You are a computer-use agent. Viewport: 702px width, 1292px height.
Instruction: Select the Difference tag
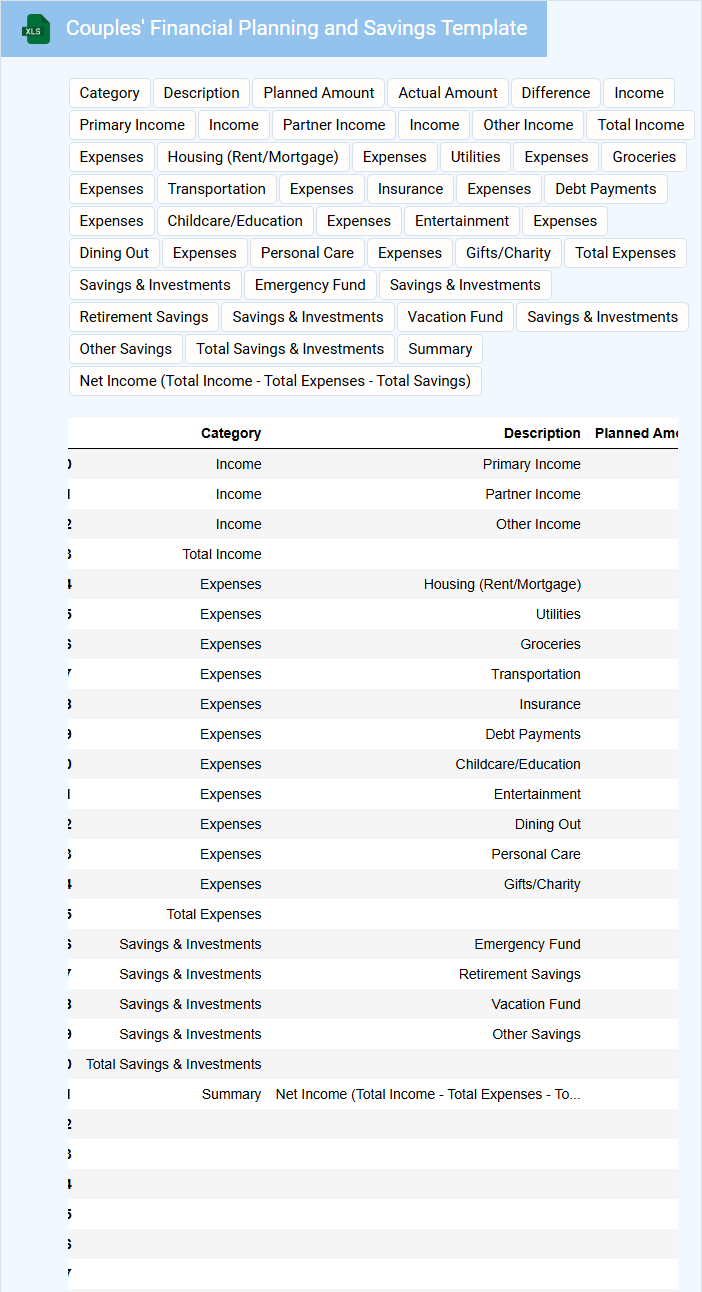tap(555, 93)
